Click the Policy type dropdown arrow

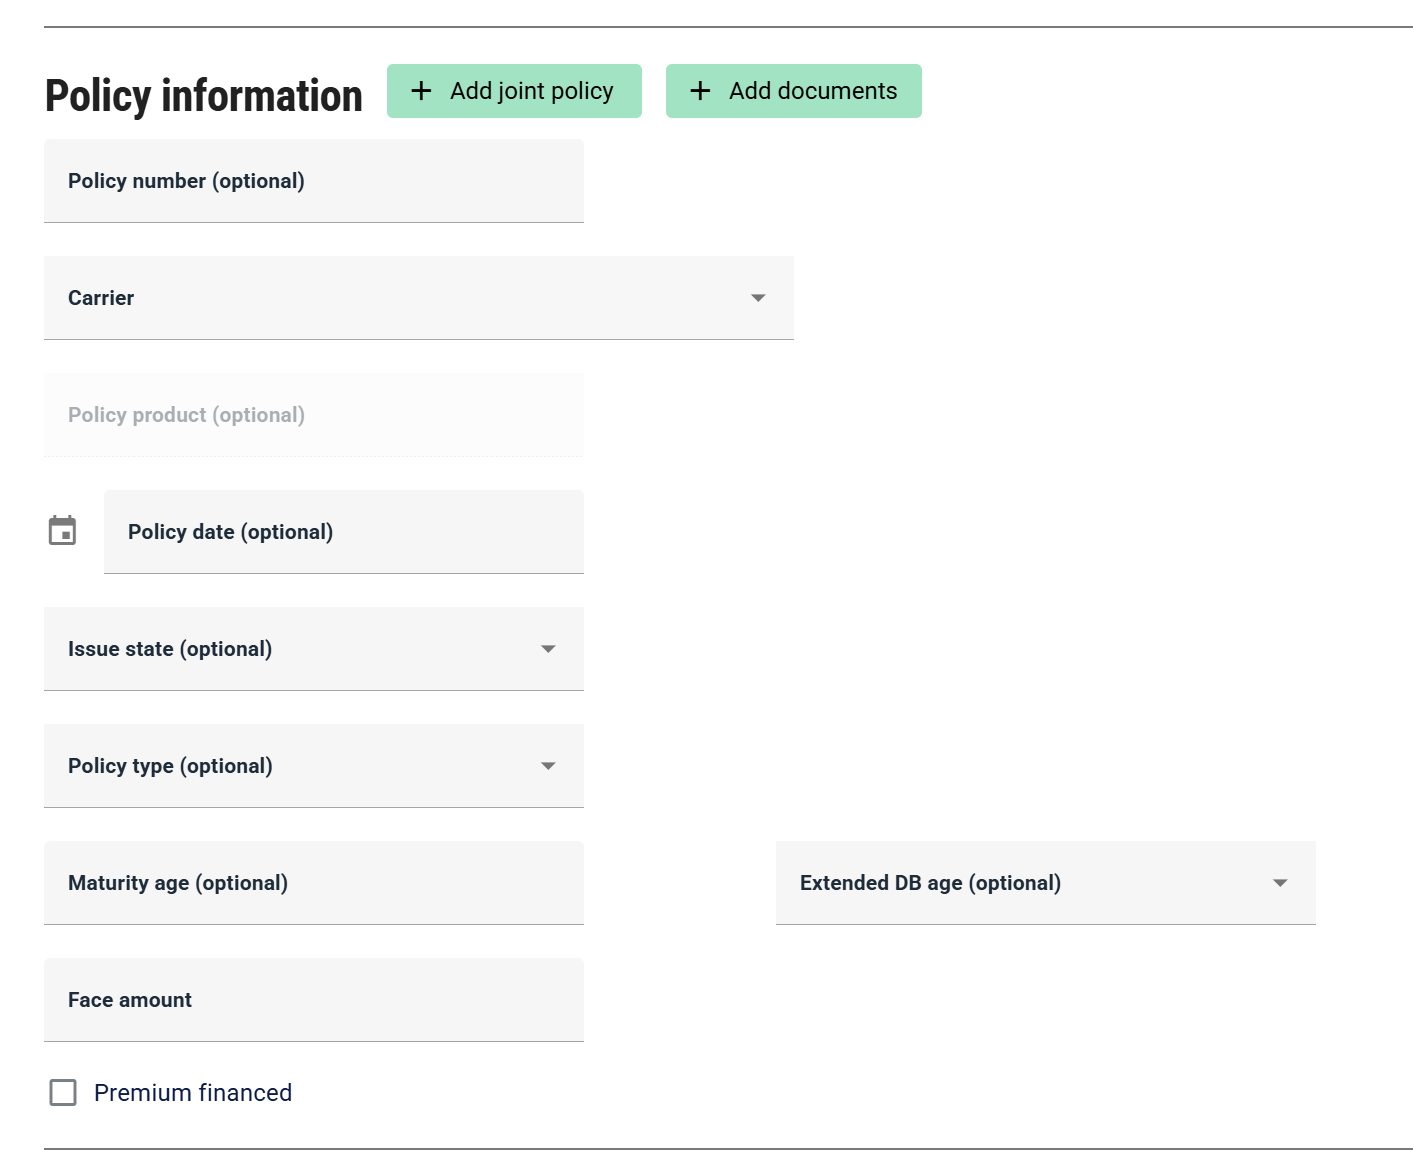(548, 766)
